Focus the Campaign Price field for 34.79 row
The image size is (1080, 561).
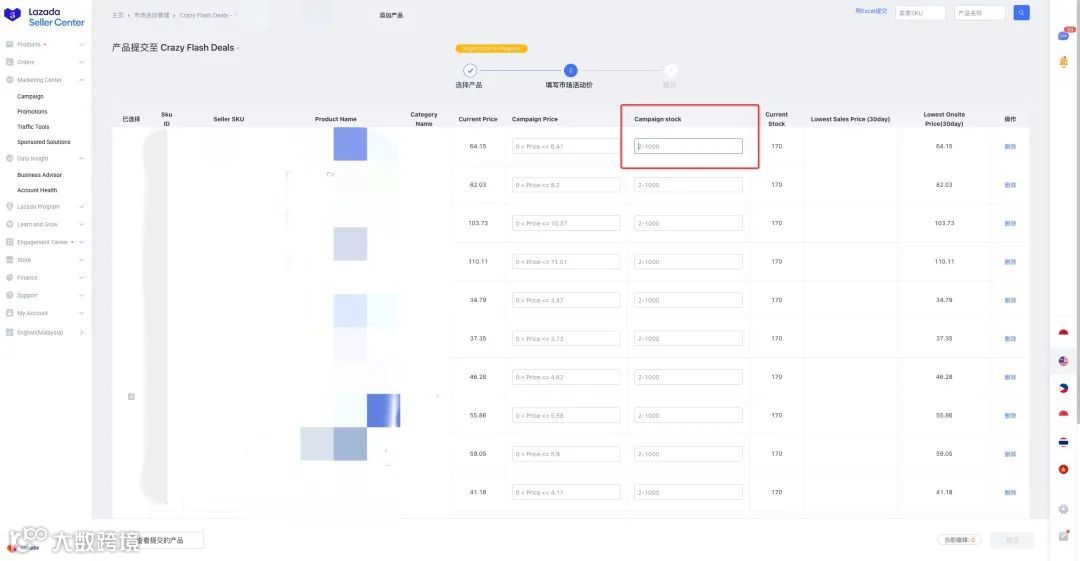(565, 300)
